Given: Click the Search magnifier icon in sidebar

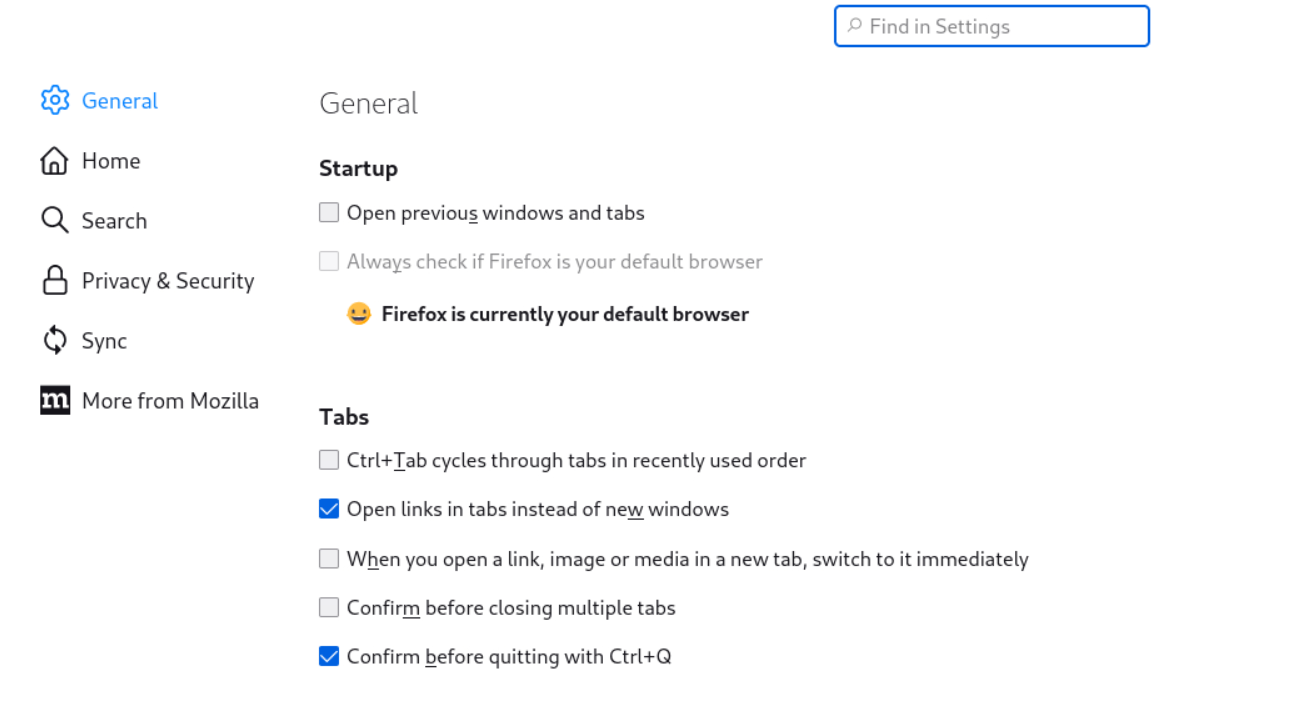Looking at the screenshot, I should pyautogui.click(x=54, y=220).
